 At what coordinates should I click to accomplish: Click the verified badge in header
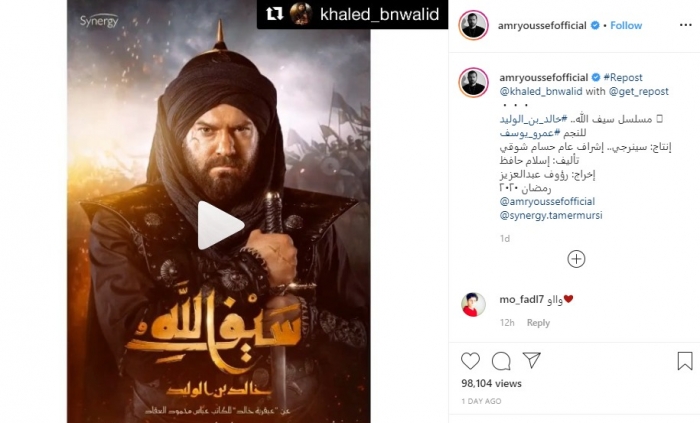(595, 25)
